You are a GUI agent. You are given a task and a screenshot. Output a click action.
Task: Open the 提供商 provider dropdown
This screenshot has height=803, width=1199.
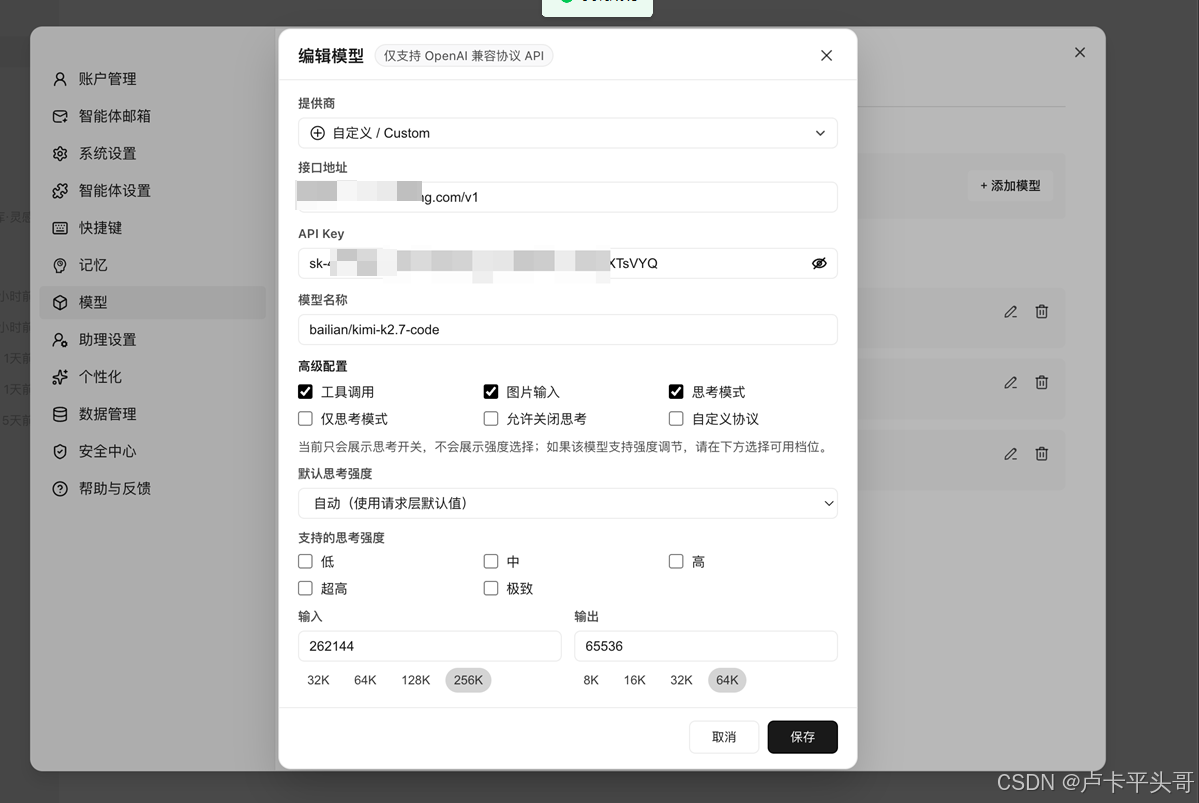pyautogui.click(x=567, y=133)
